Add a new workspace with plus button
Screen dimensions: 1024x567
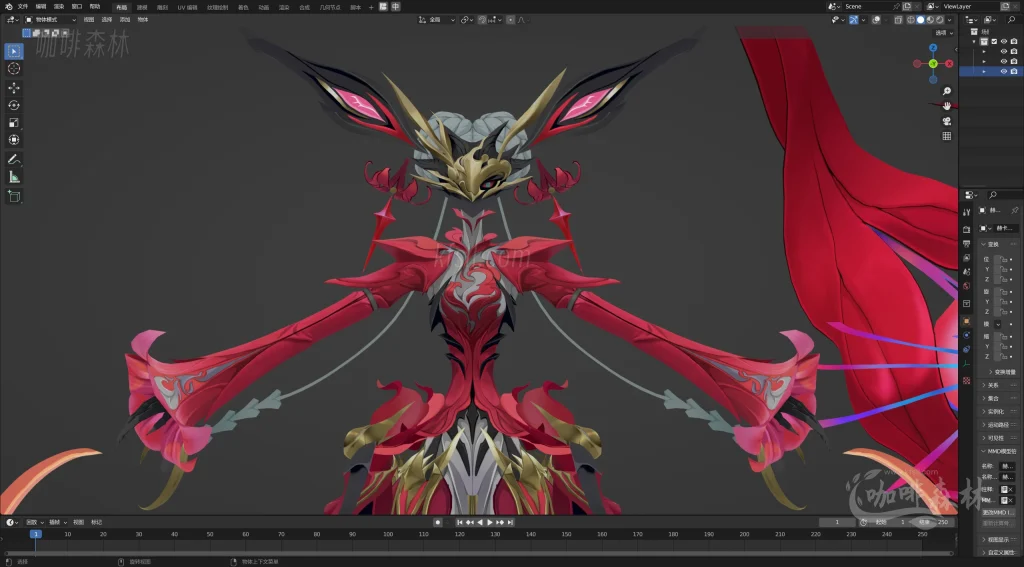pyautogui.click(x=371, y=7)
